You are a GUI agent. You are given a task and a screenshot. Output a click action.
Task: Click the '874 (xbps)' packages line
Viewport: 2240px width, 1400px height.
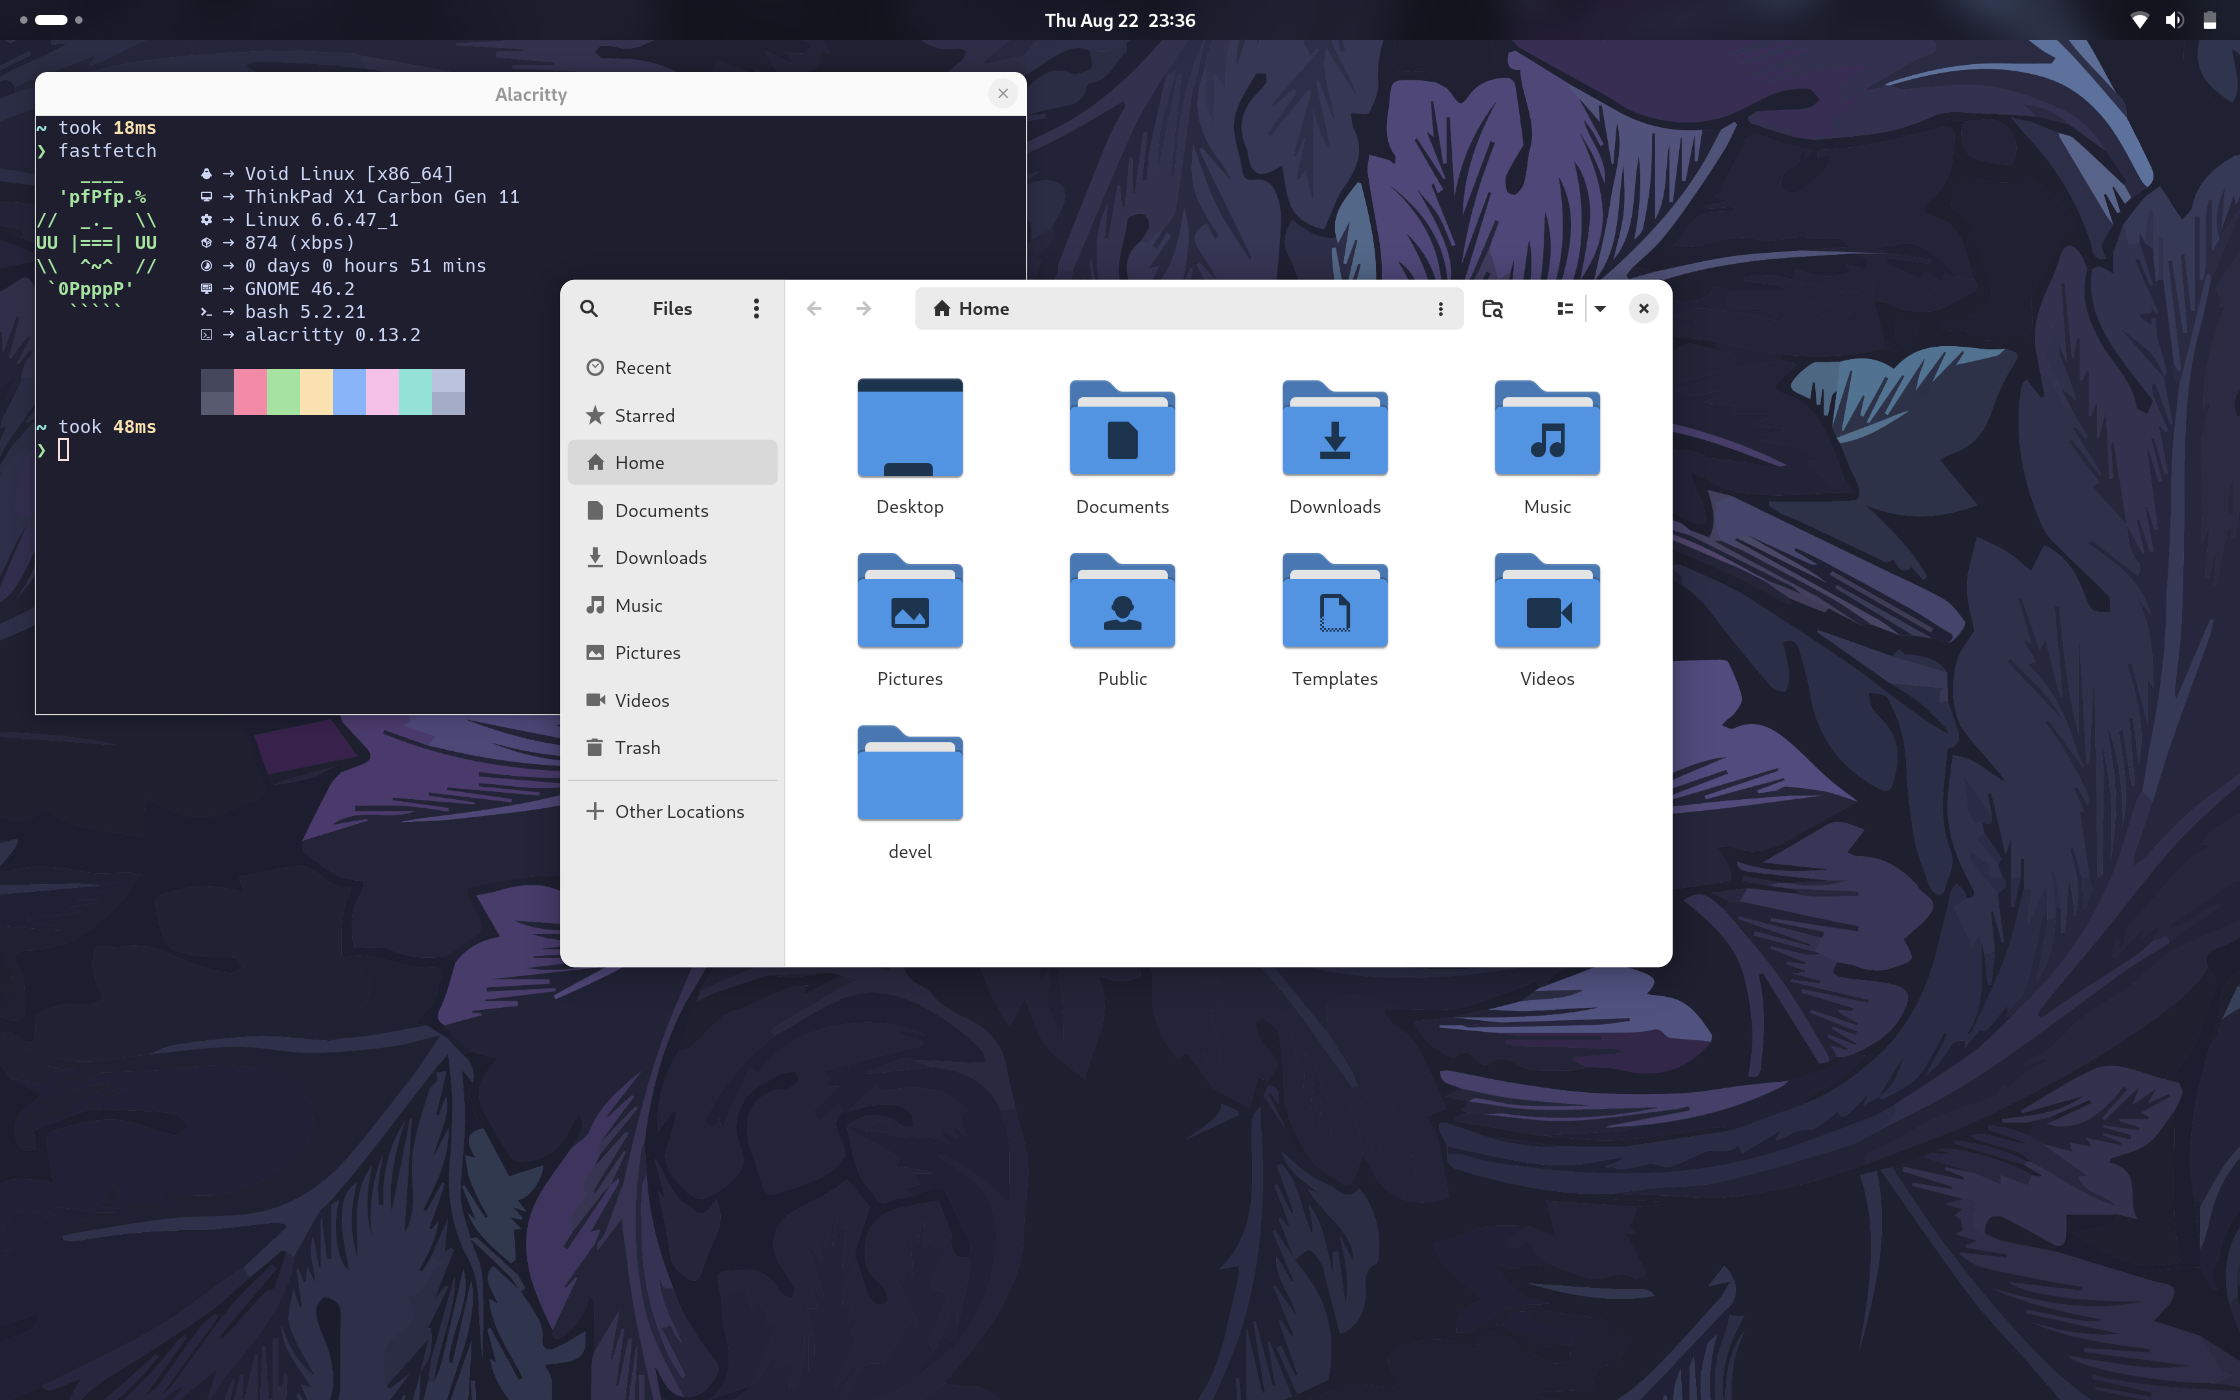click(x=300, y=243)
